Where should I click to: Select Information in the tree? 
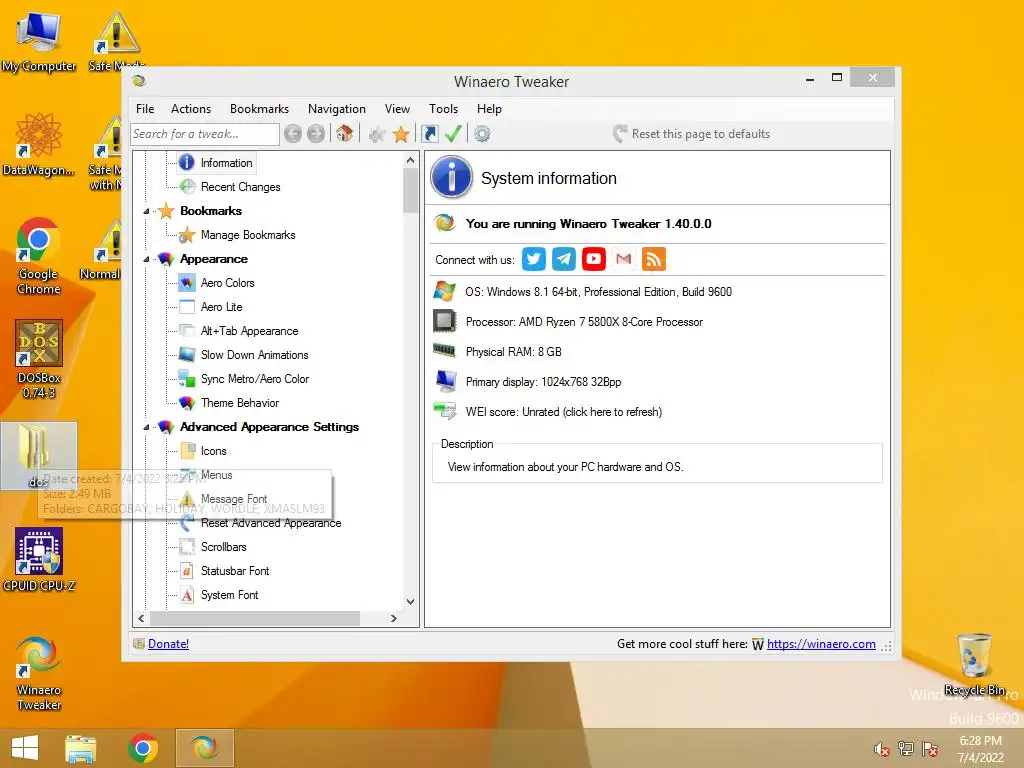click(226, 163)
